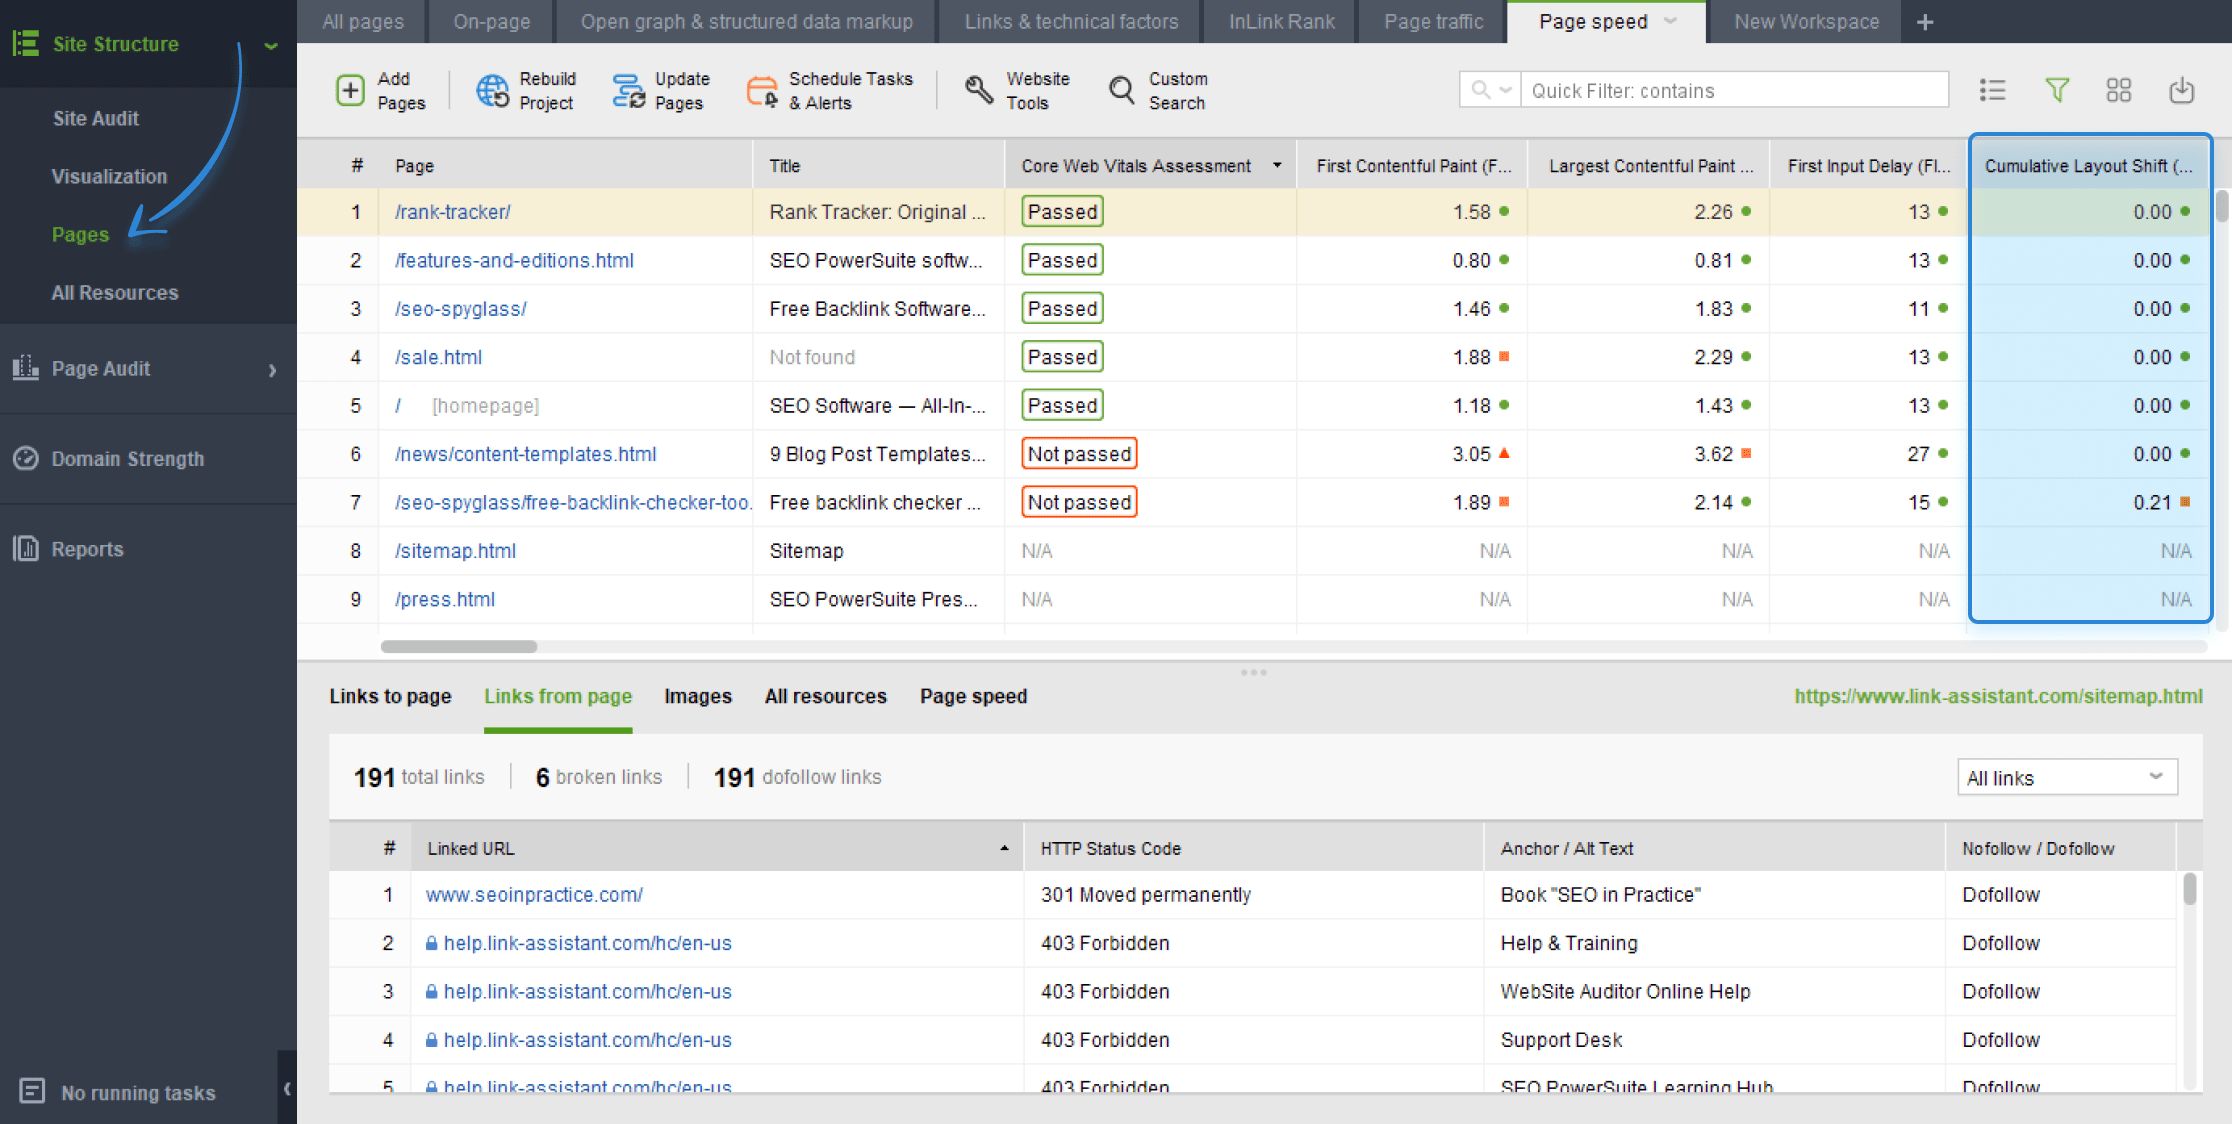This screenshot has height=1124, width=2232.
Task: Open the /news/content-templates.html link
Action: click(x=525, y=454)
